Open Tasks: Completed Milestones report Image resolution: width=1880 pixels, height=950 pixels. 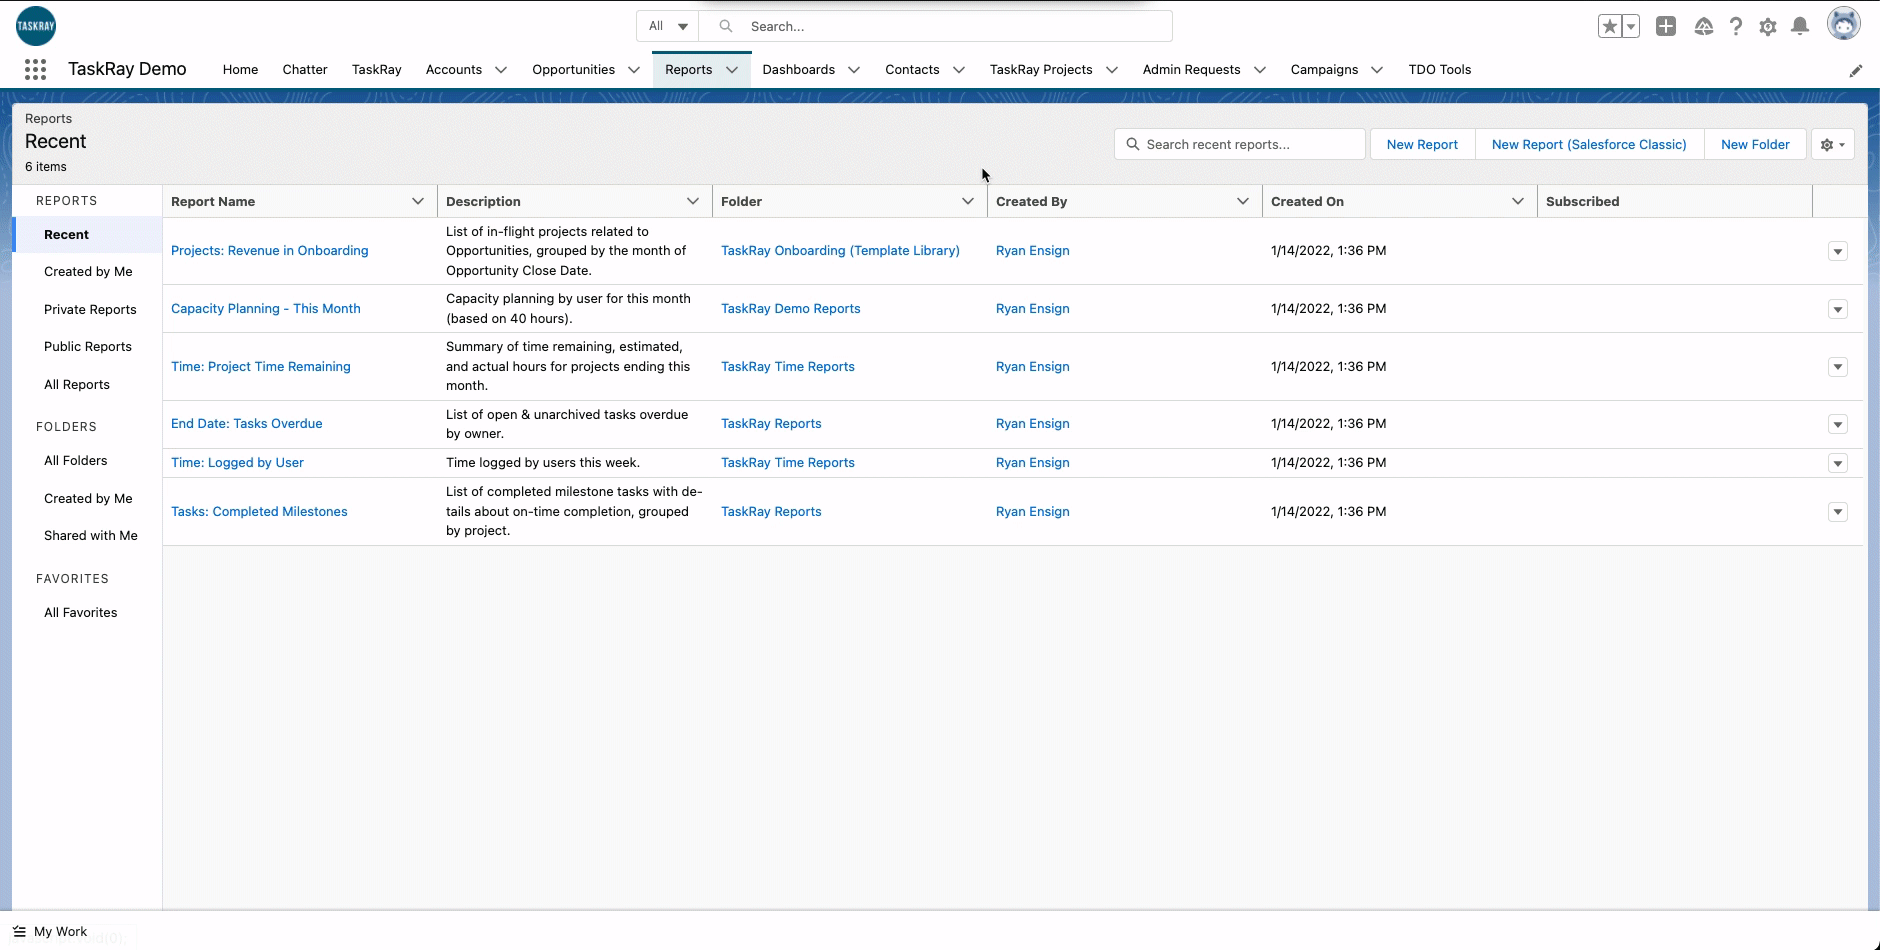click(x=259, y=511)
